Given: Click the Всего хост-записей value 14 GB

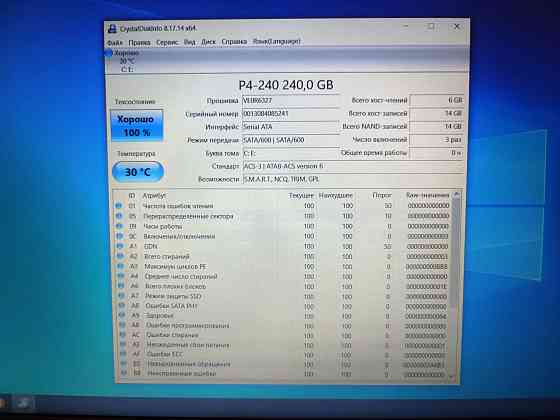Looking at the screenshot, I should tap(437, 113).
